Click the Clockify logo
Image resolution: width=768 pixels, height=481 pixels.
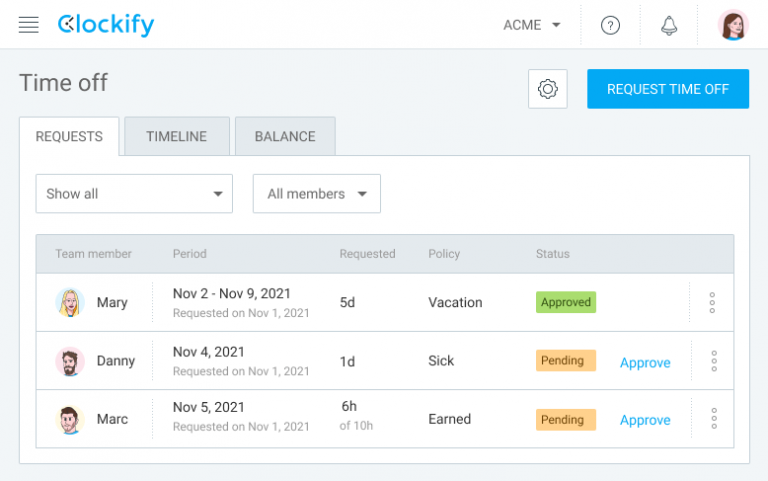[106, 25]
